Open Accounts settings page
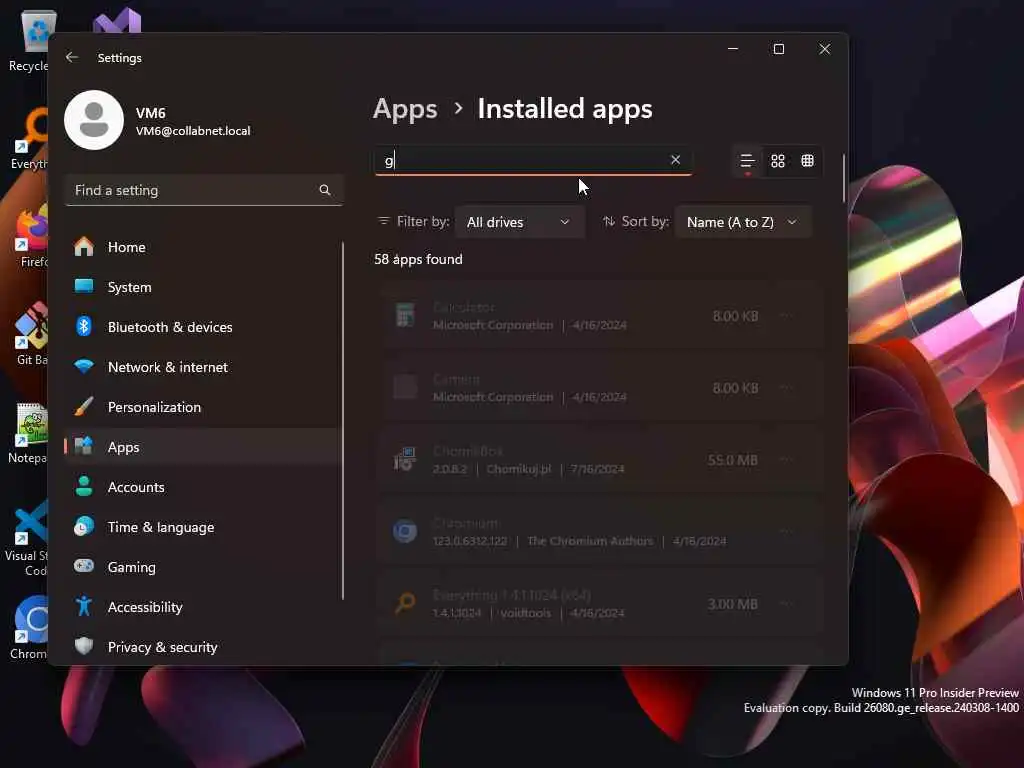This screenshot has height=768, width=1024. [x=202, y=487]
